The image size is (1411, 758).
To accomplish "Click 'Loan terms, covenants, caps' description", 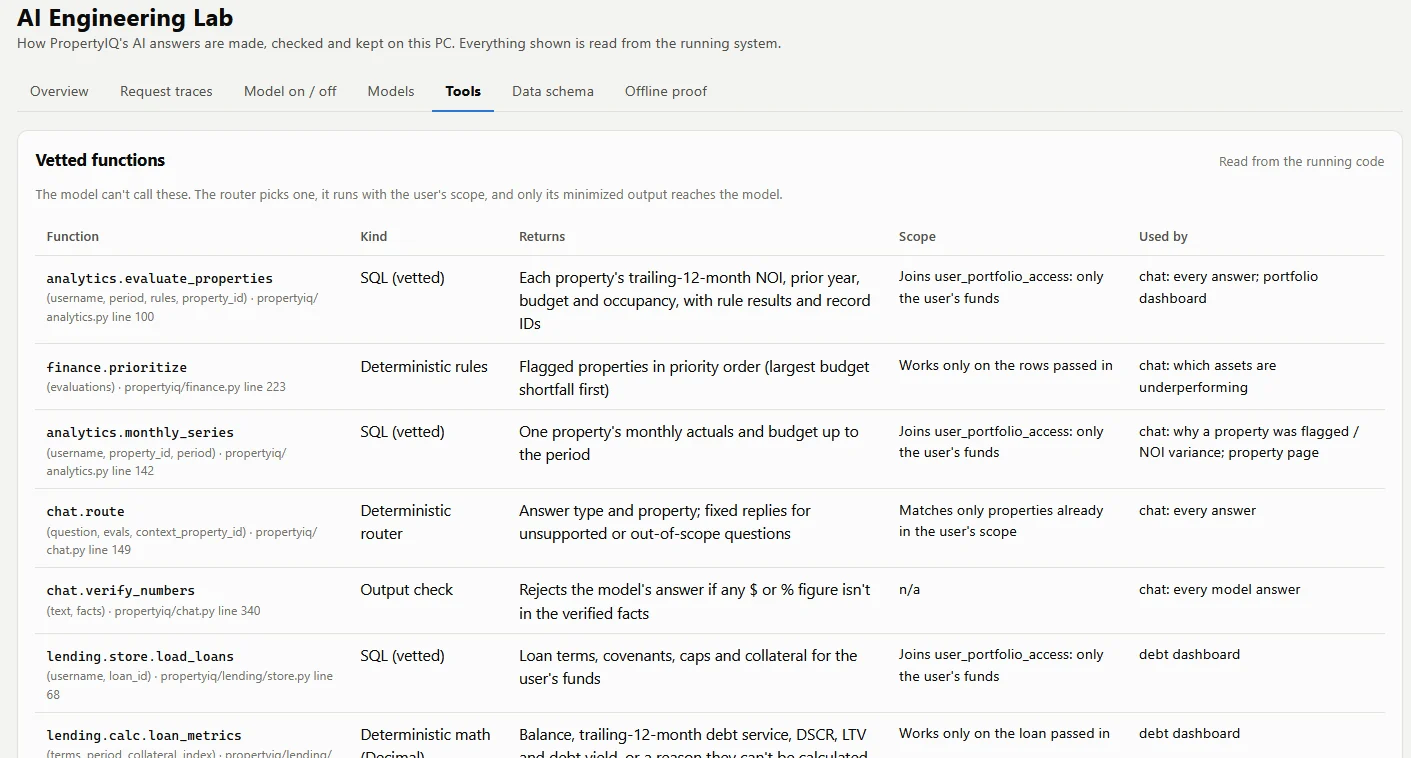I will click(x=688, y=667).
